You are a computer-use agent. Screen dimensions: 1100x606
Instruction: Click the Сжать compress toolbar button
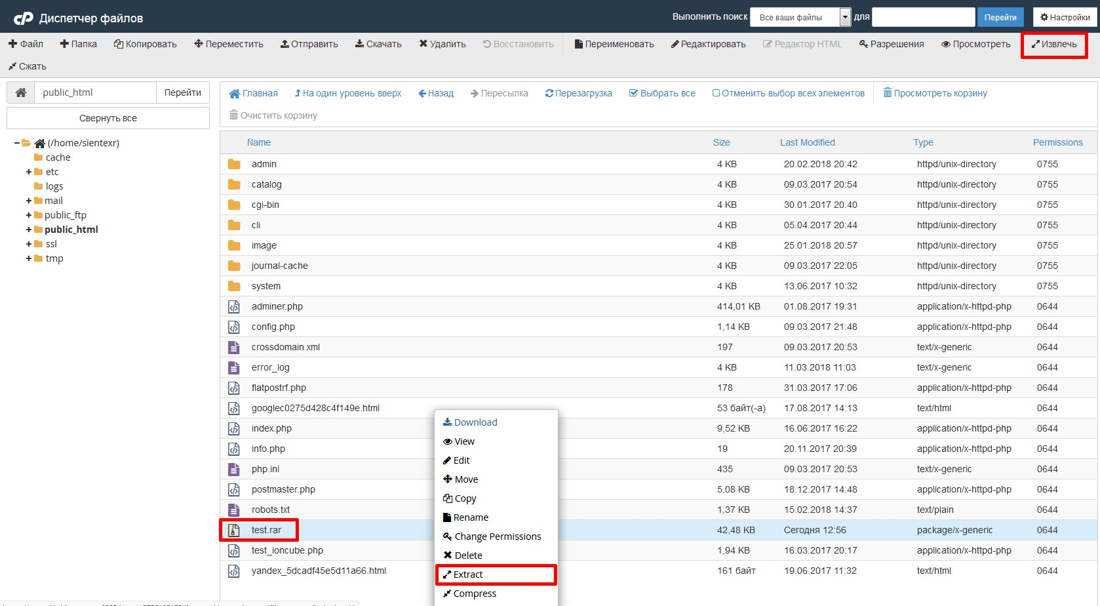click(13, 66)
